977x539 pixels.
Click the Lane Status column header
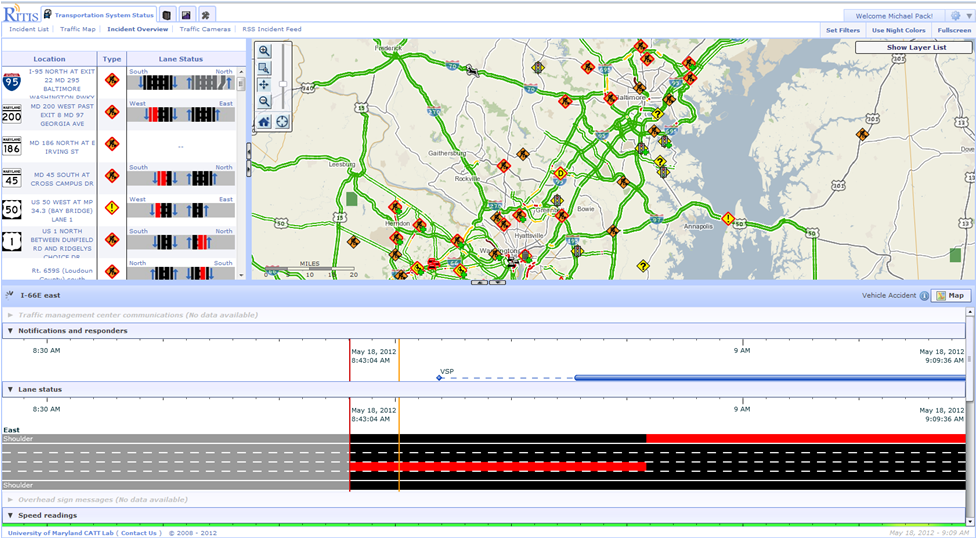click(x=181, y=59)
